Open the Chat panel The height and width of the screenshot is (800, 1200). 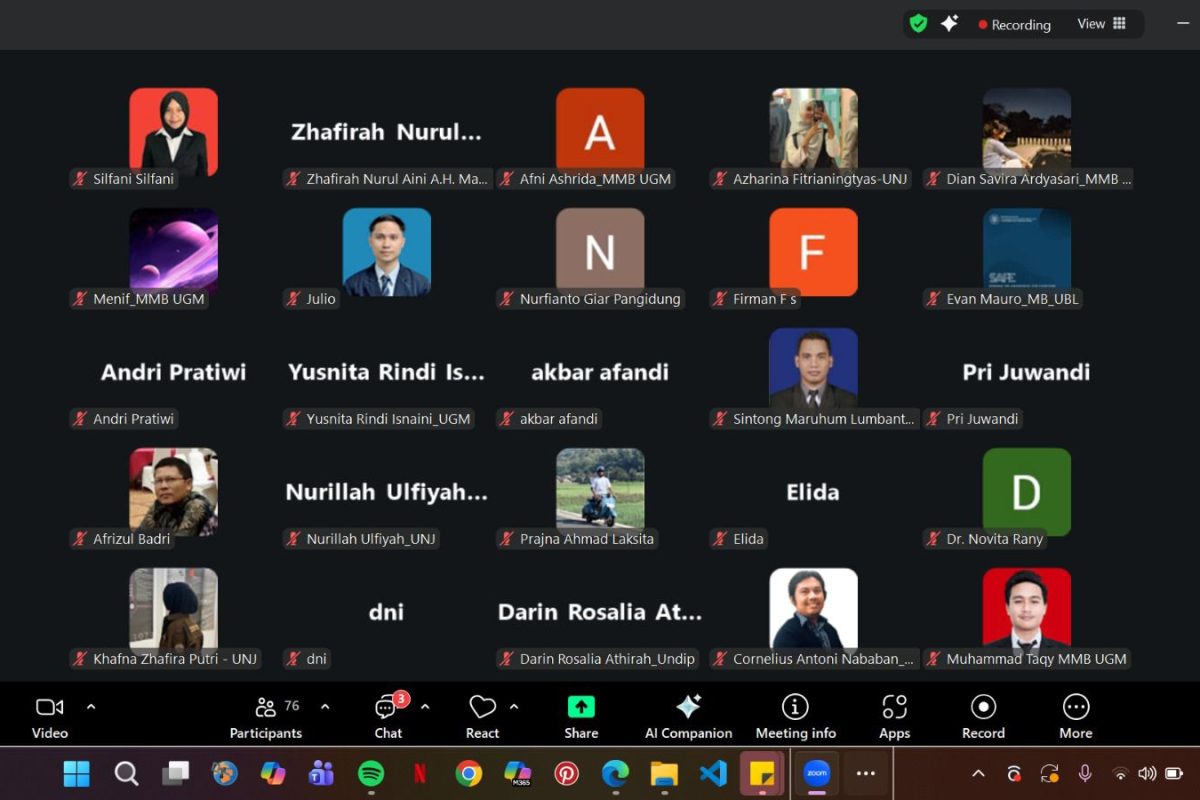click(x=388, y=717)
